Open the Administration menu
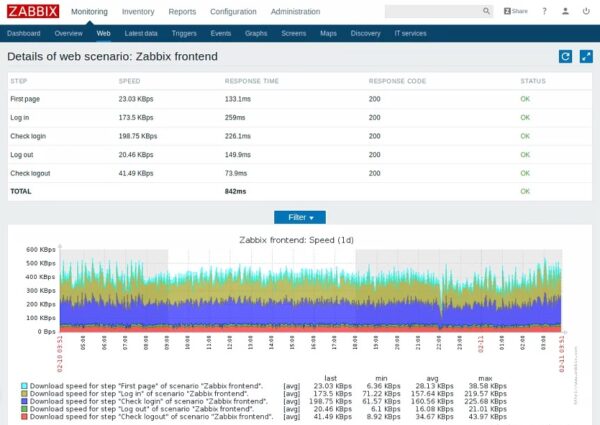Screen dimensions: 600x425 pyautogui.click(x=295, y=11)
